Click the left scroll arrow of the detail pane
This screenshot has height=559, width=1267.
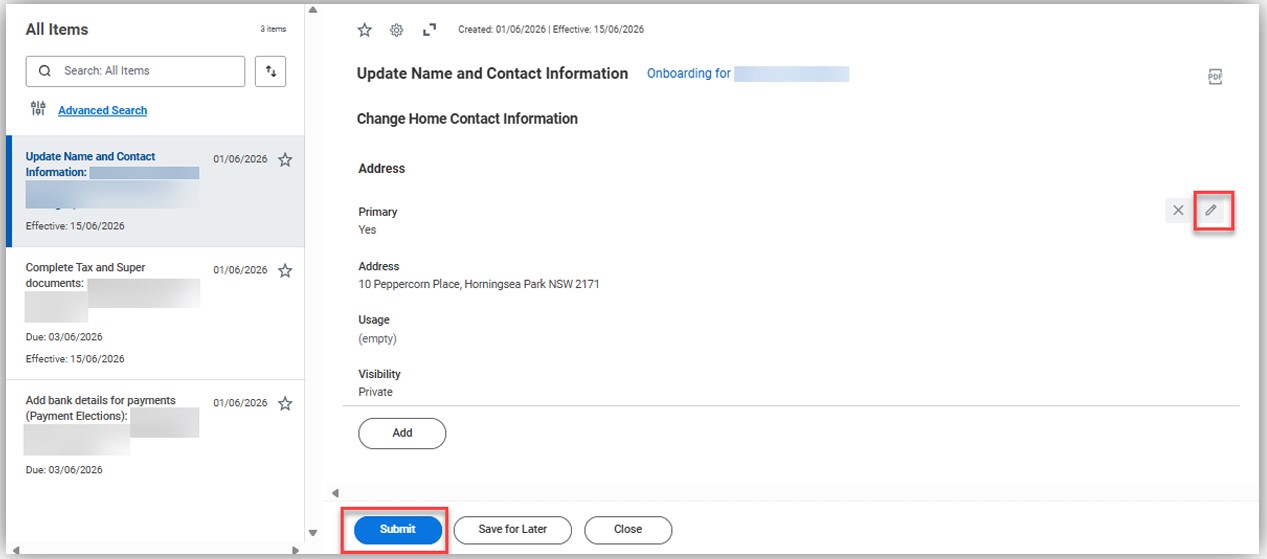(335, 493)
